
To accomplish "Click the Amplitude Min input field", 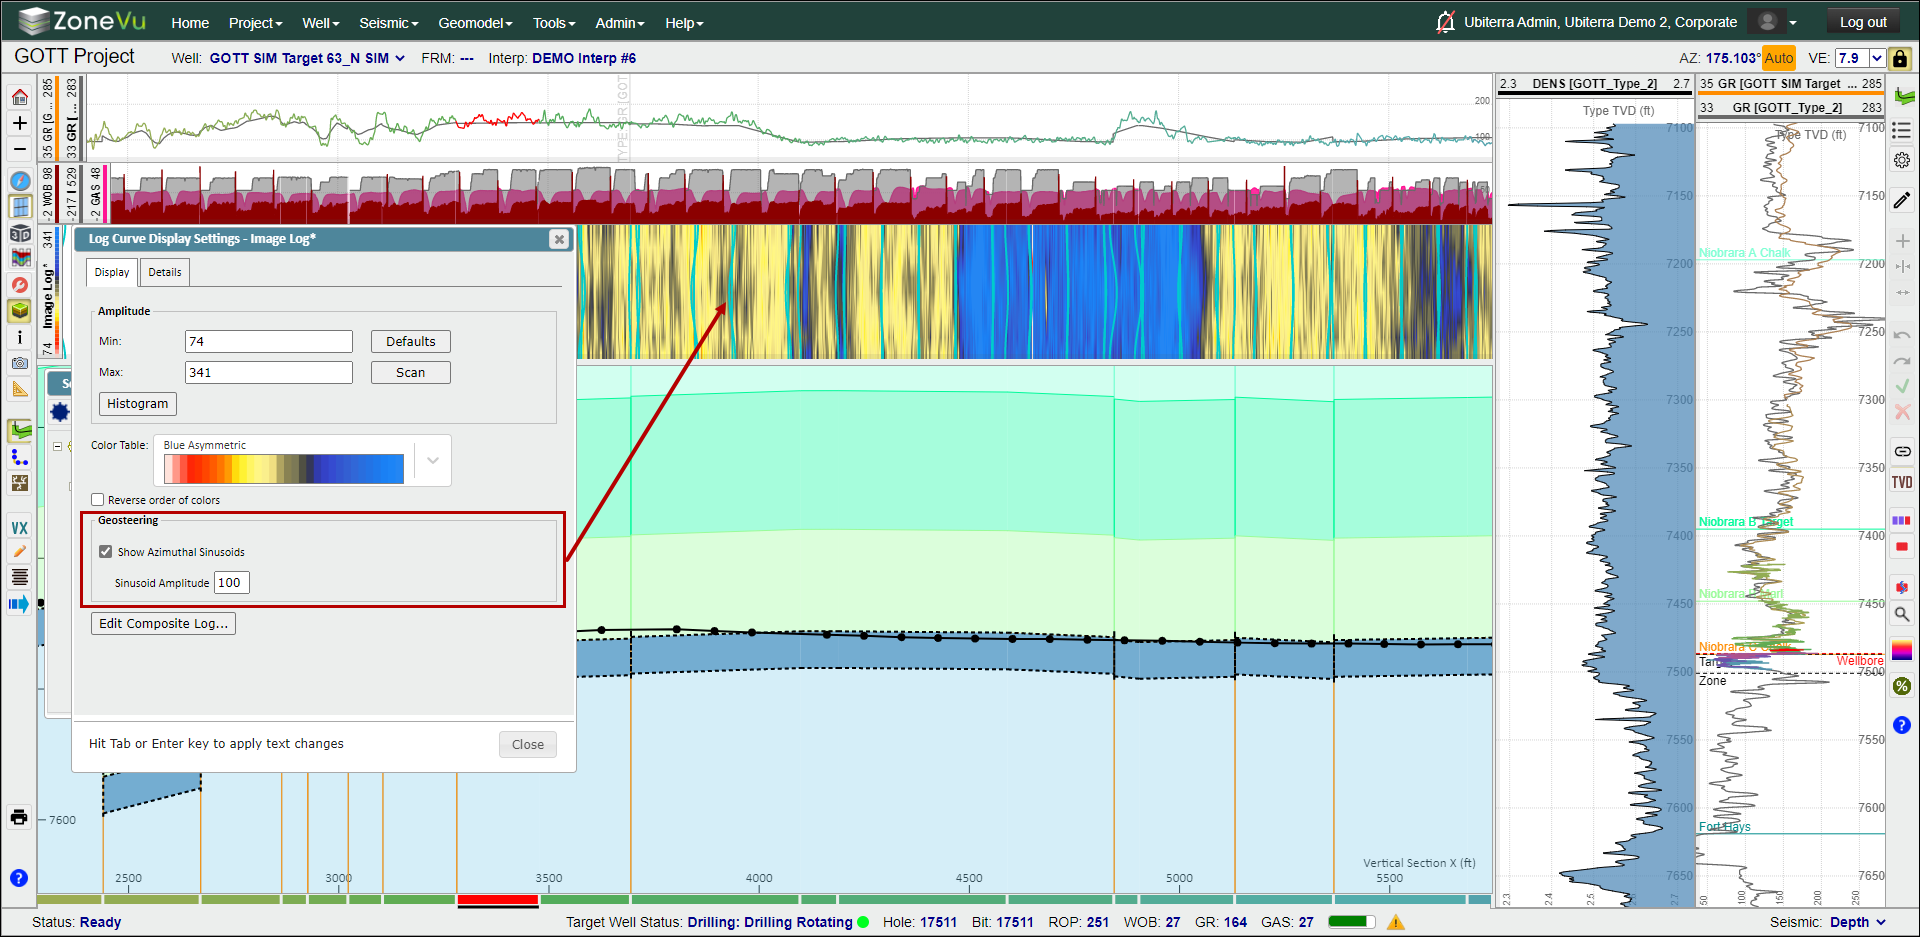I will point(269,341).
